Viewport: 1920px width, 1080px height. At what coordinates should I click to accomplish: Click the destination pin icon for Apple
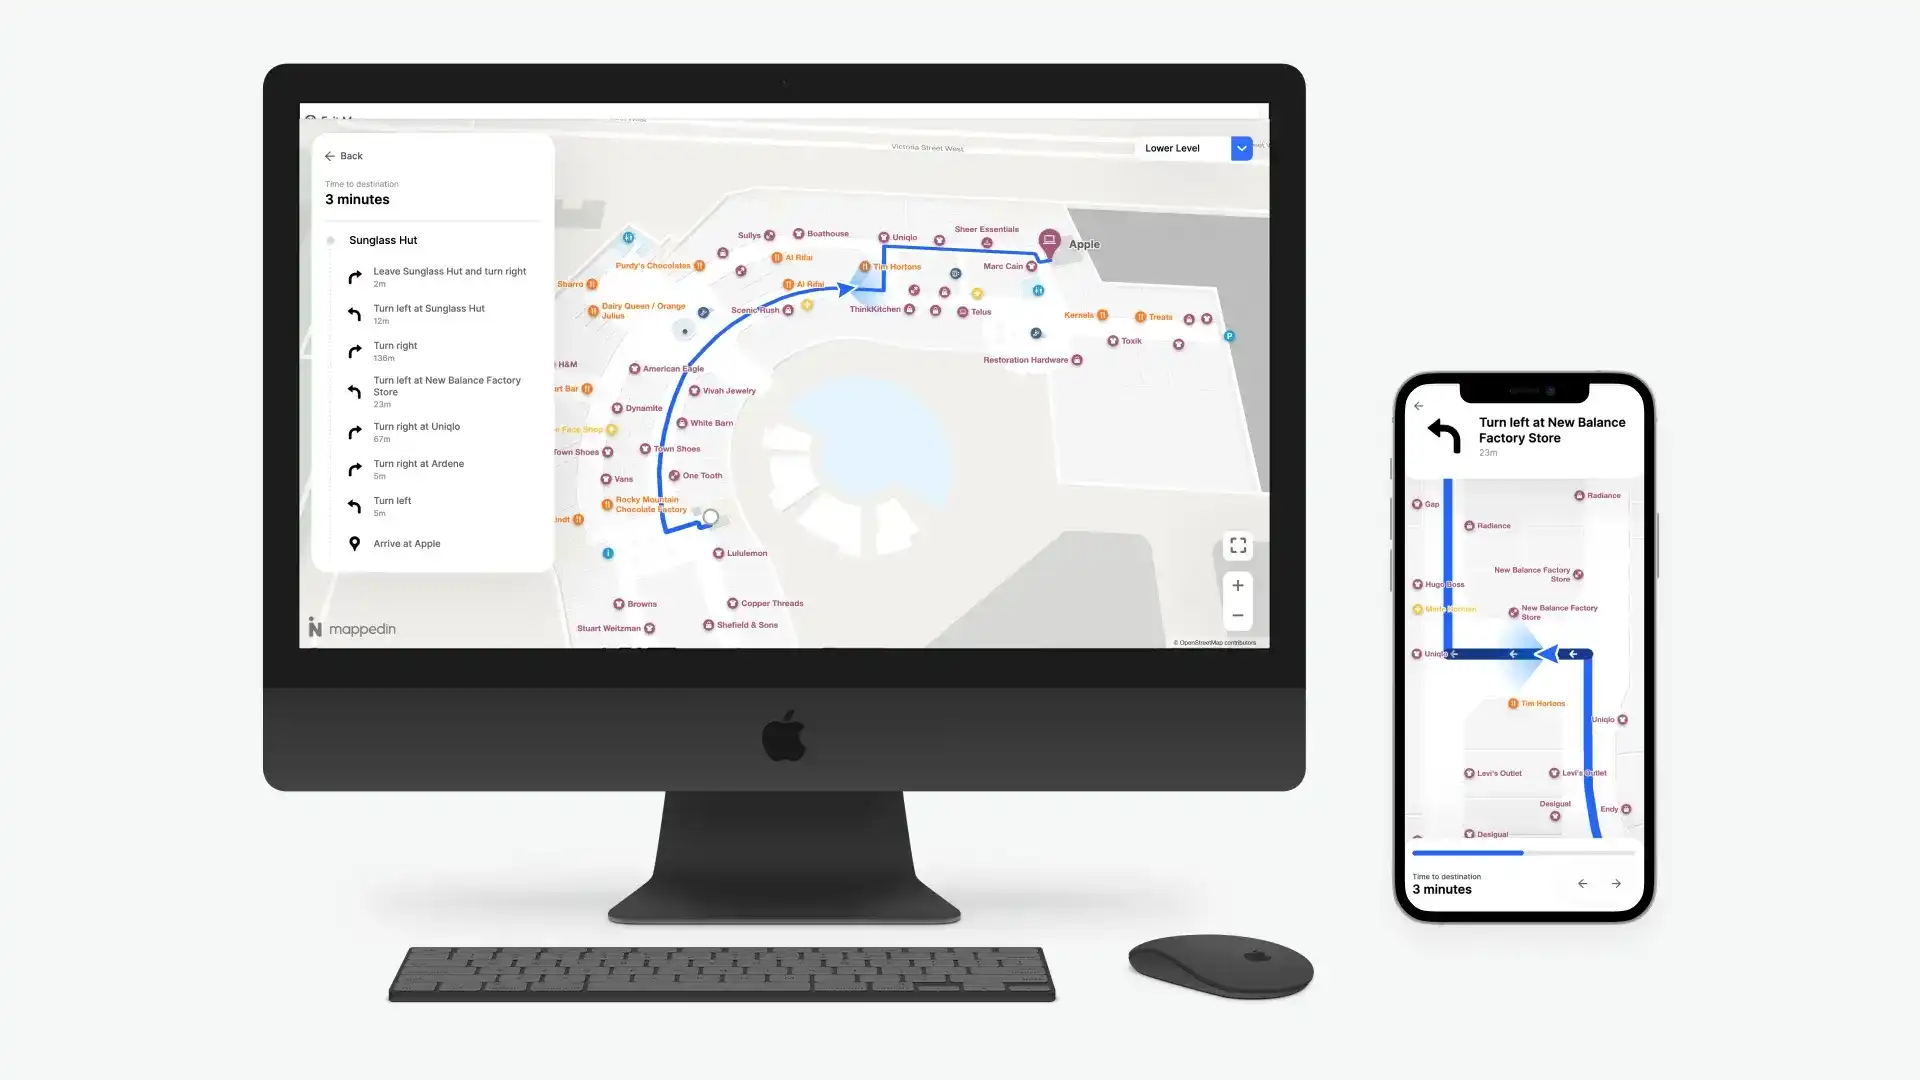click(1050, 240)
